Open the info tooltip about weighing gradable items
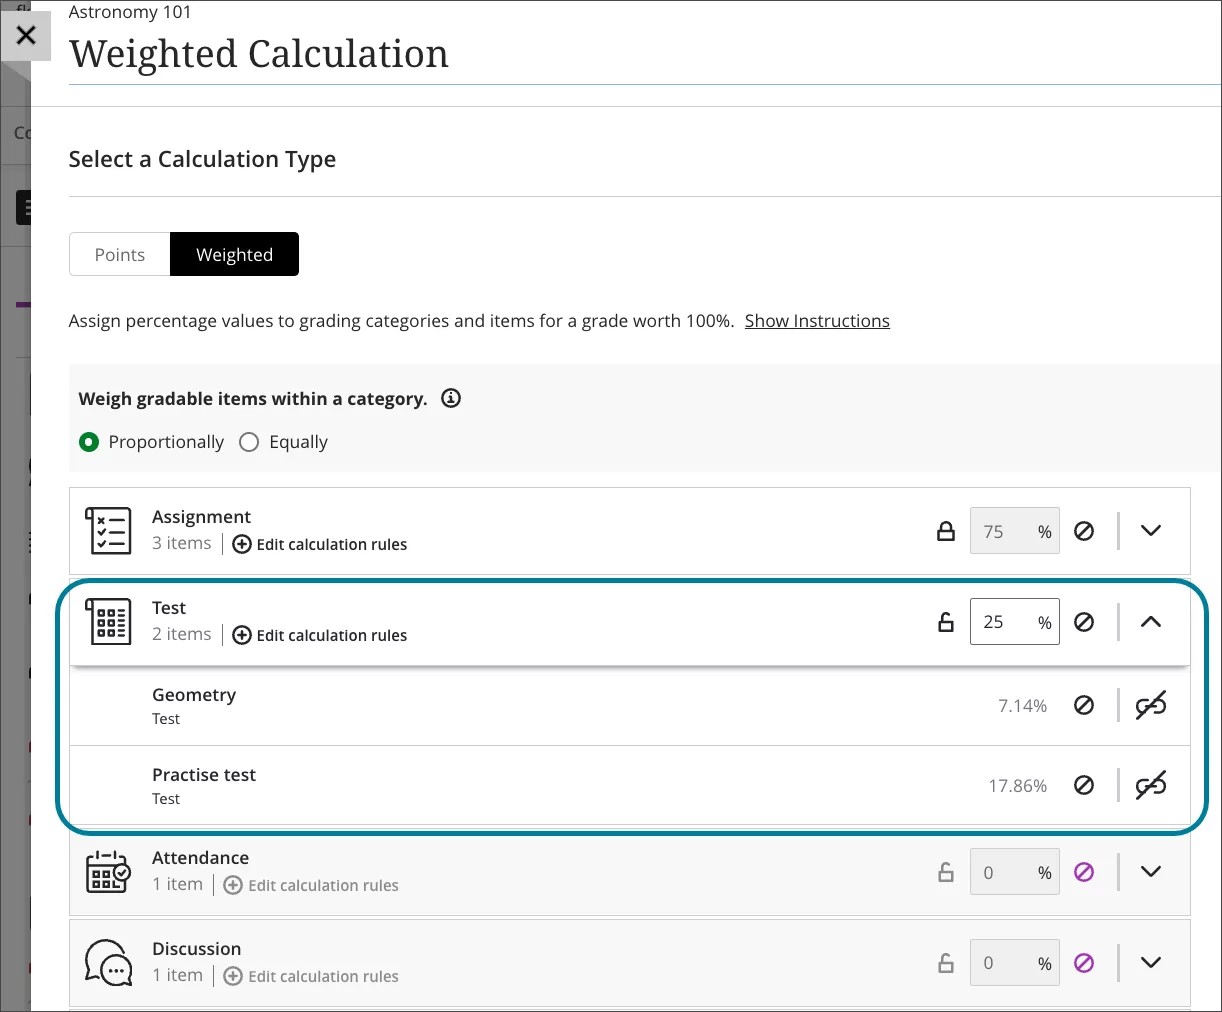 pos(450,398)
